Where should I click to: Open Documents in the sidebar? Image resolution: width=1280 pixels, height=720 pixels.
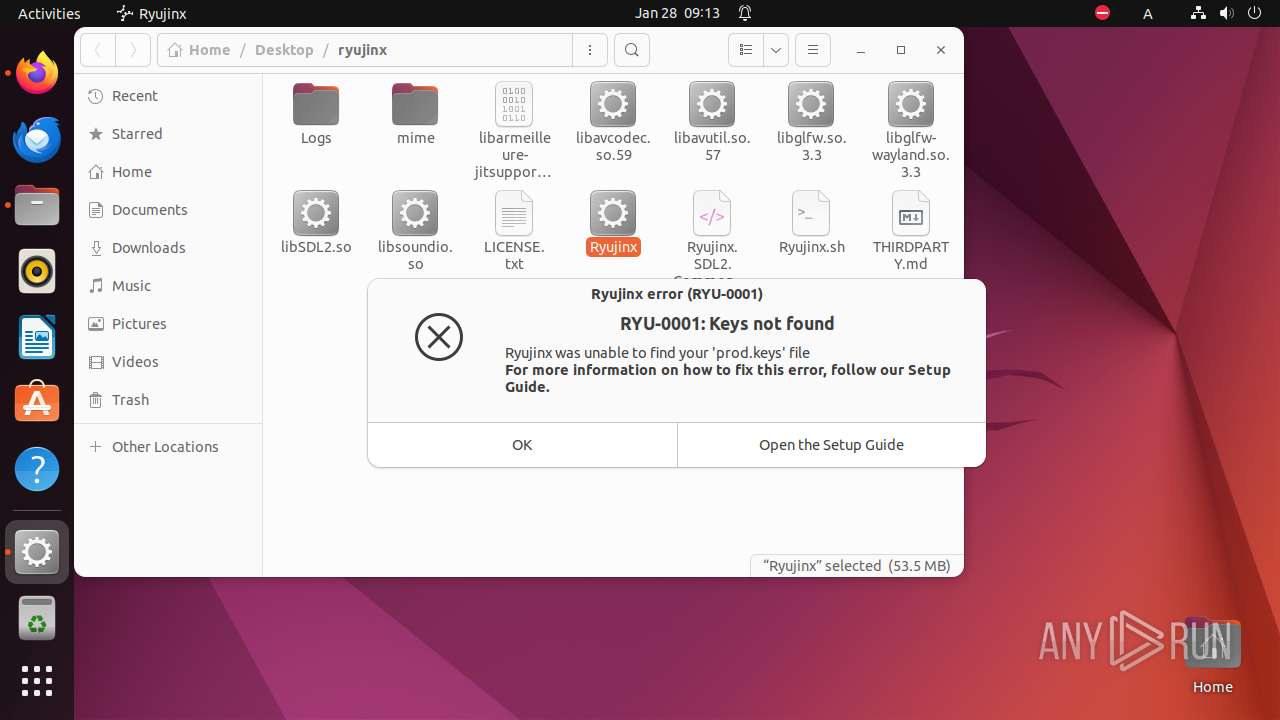coord(168,210)
